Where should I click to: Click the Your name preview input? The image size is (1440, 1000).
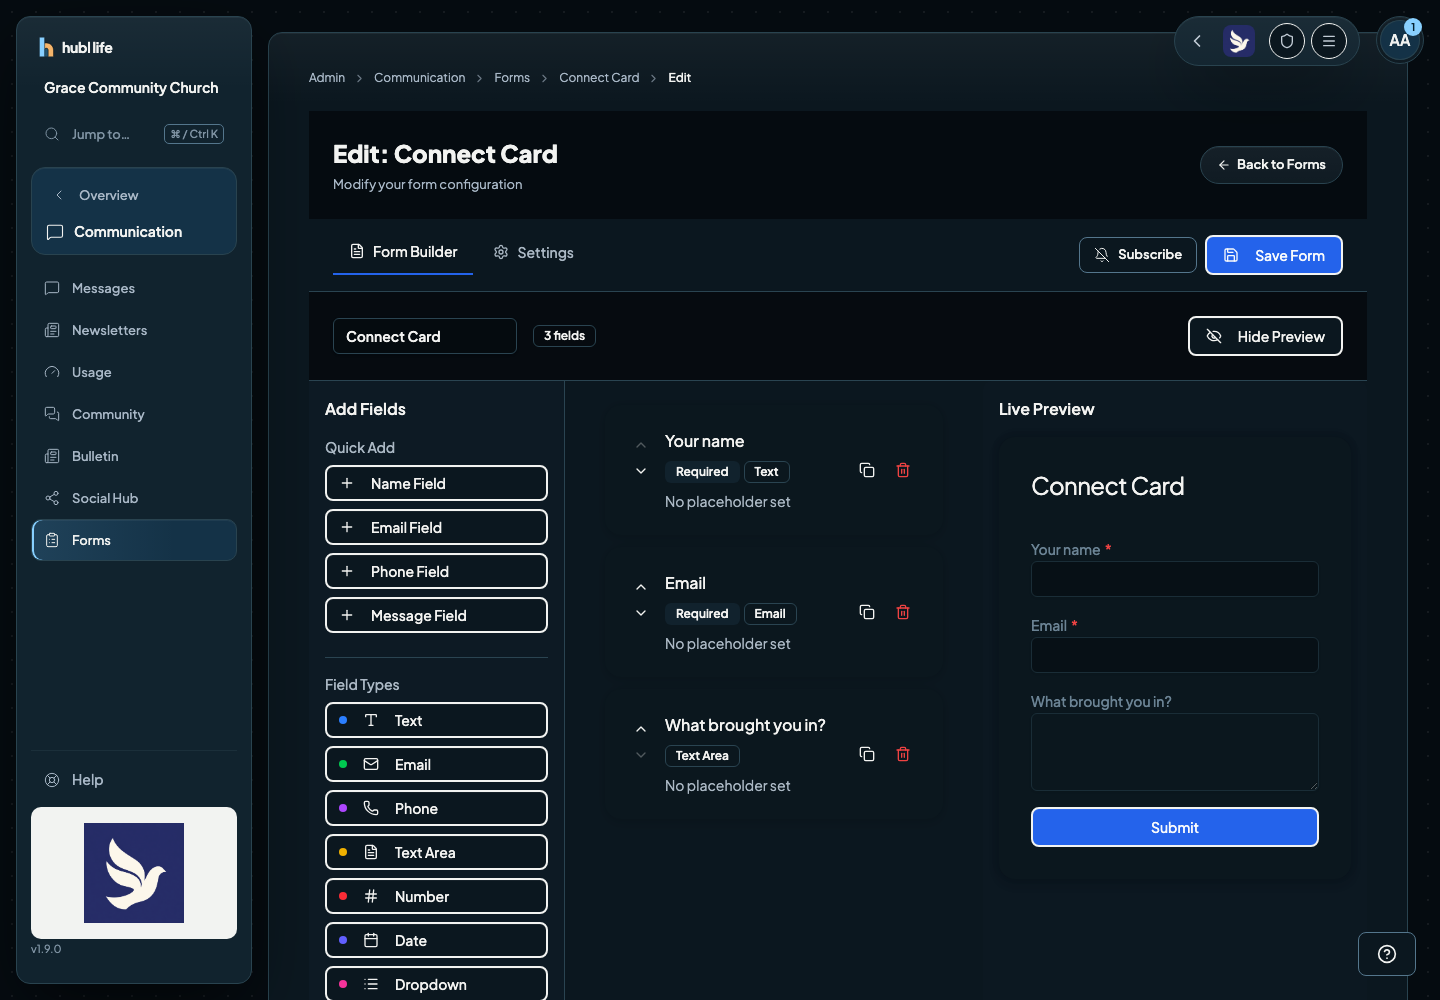pyautogui.click(x=1175, y=579)
